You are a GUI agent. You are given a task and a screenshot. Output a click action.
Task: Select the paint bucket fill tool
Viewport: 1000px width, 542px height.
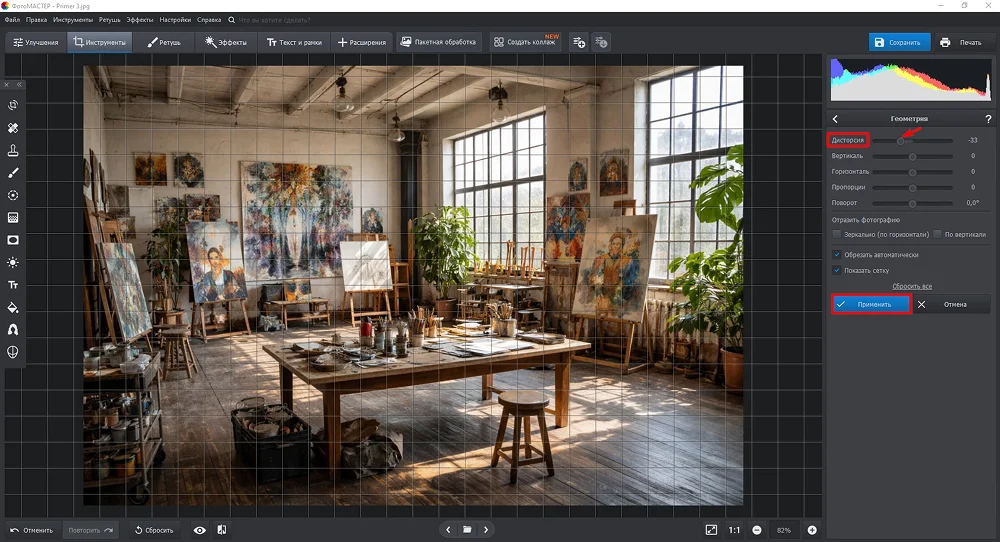tap(13, 307)
